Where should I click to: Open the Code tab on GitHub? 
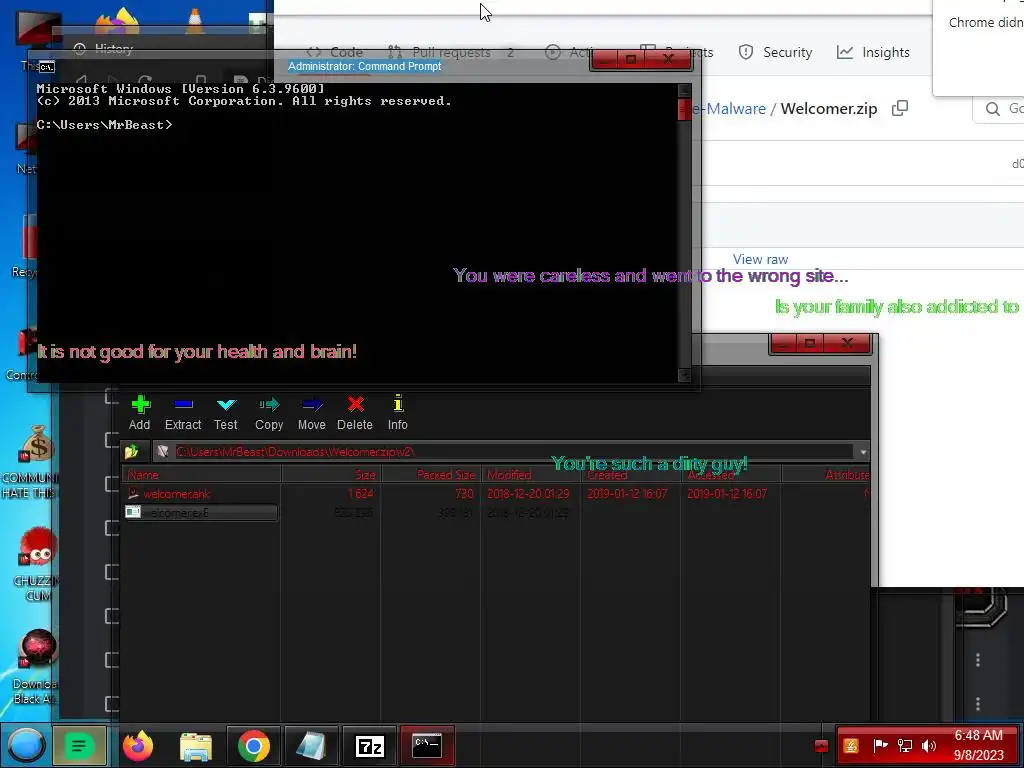click(x=335, y=52)
